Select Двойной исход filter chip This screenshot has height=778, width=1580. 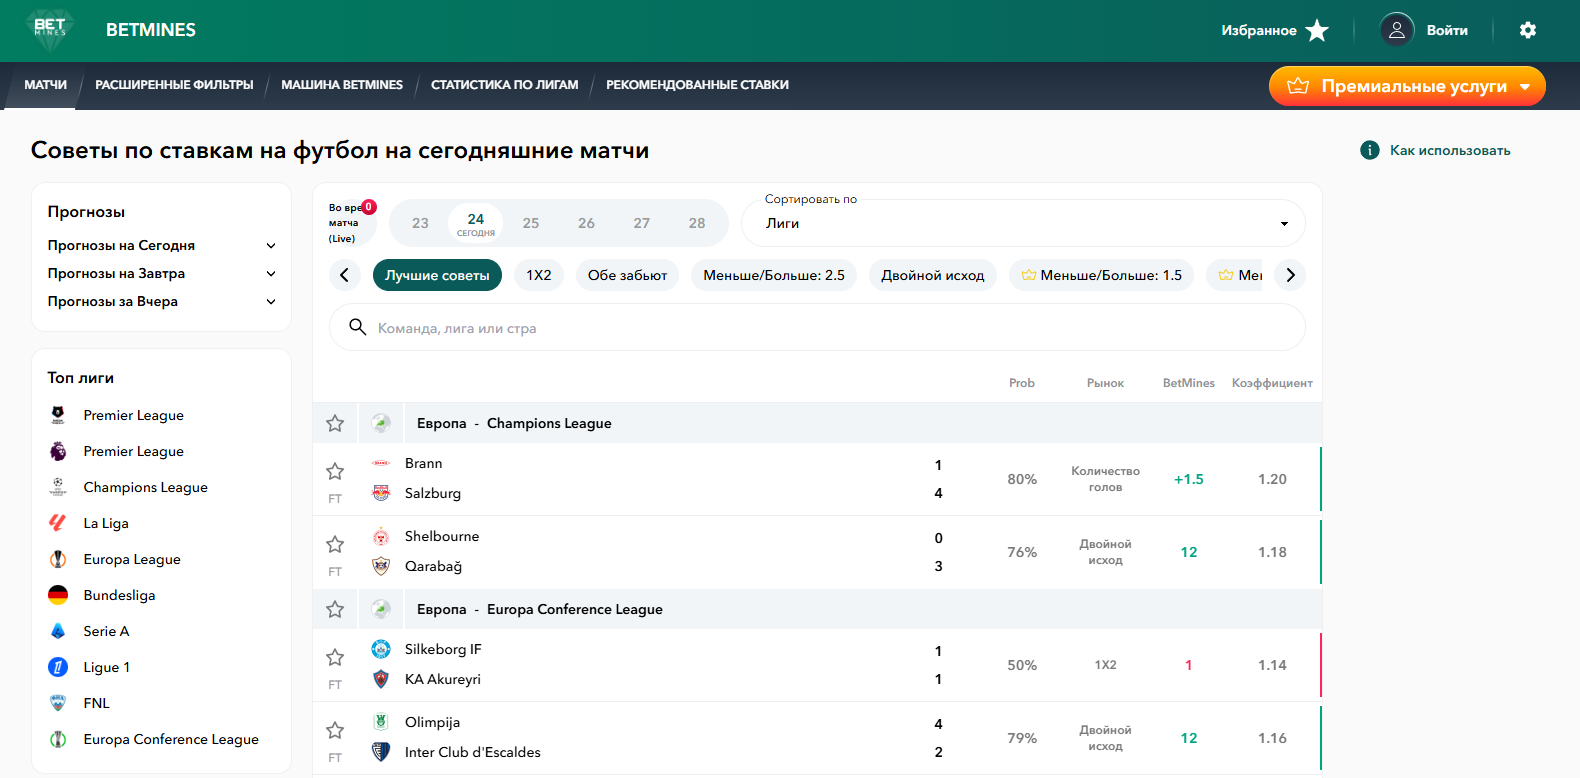(x=933, y=275)
